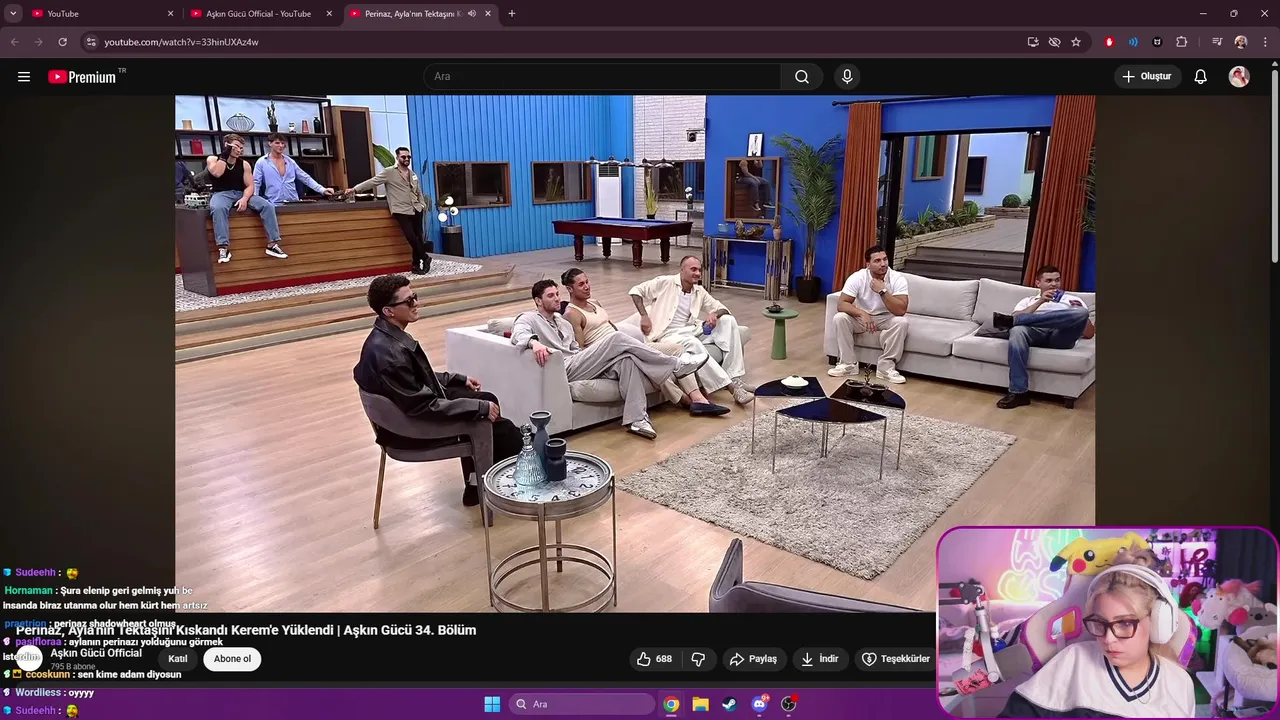Open a new browser tab
Viewport: 1280px width, 720px height.
[x=512, y=14]
